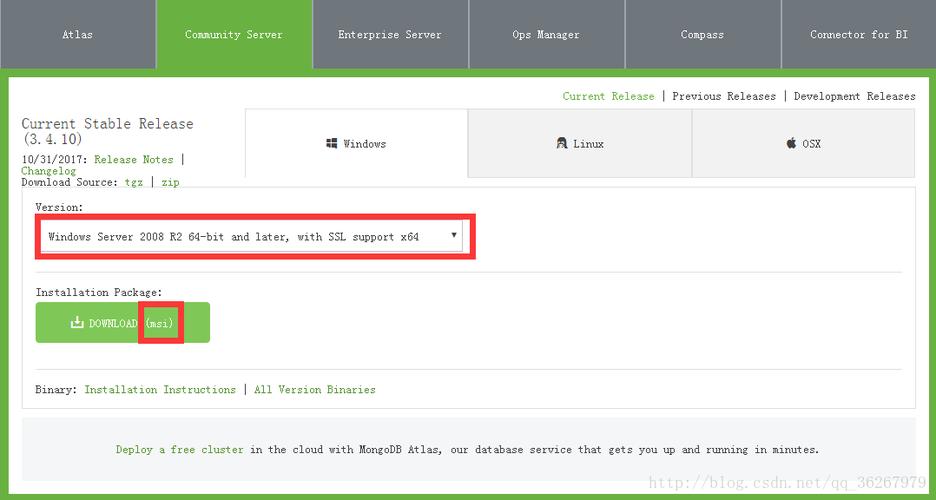Open the Ops Manager tab
Image resolution: width=936 pixels, height=500 pixels.
coord(546,35)
